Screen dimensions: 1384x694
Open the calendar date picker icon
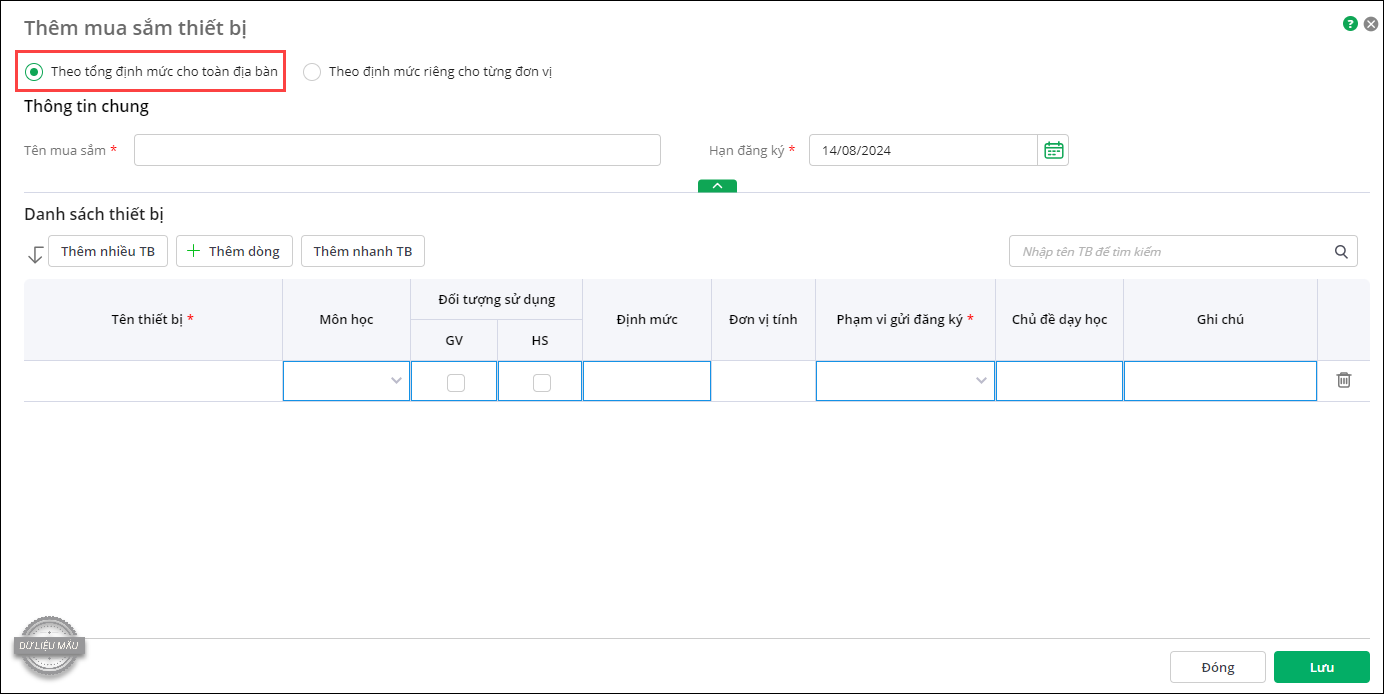(x=1053, y=150)
